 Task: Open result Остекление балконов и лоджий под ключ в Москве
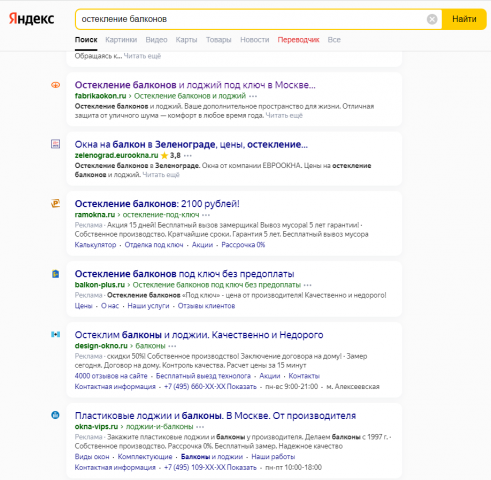pyautogui.click(x=195, y=85)
